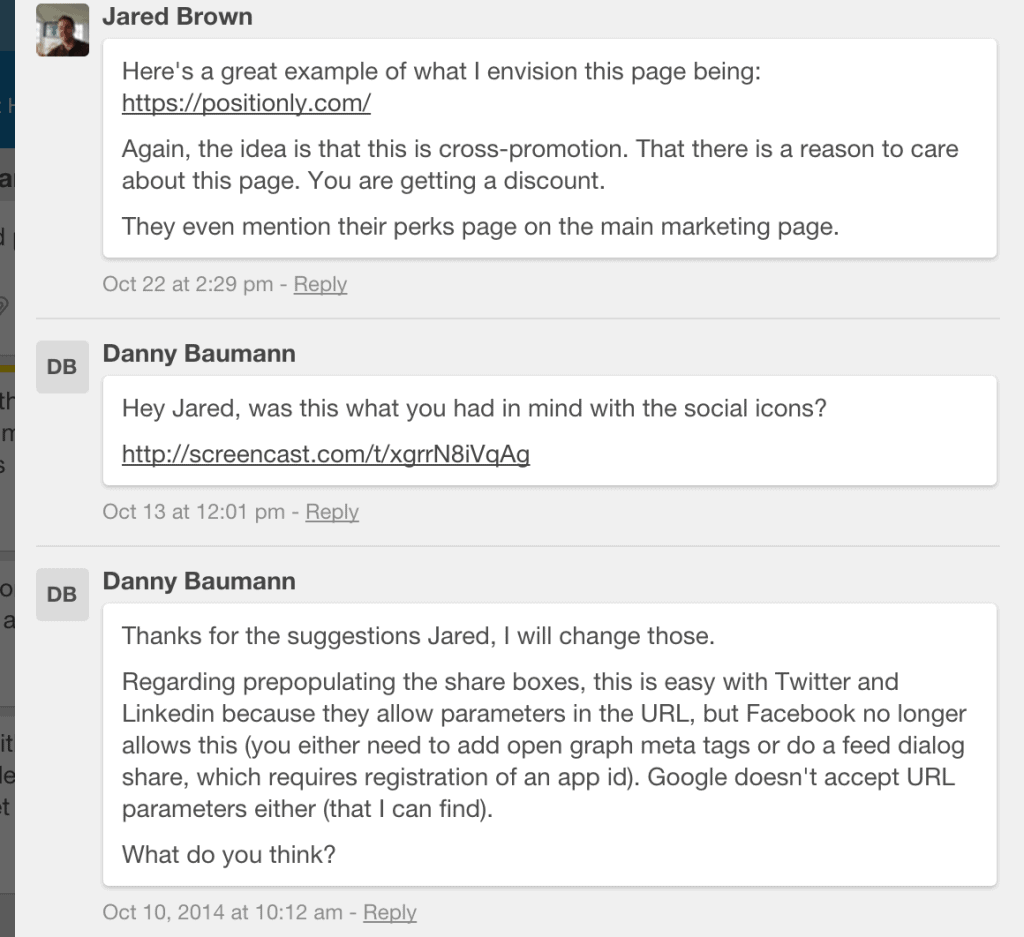Reply to the Oct 22 comment

point(320,284)
